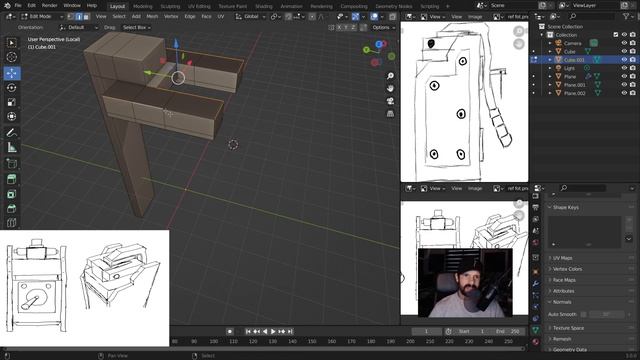640x360 pixels.
Task: Open the Global transform orientation dropdown
Action: point(250,17)
